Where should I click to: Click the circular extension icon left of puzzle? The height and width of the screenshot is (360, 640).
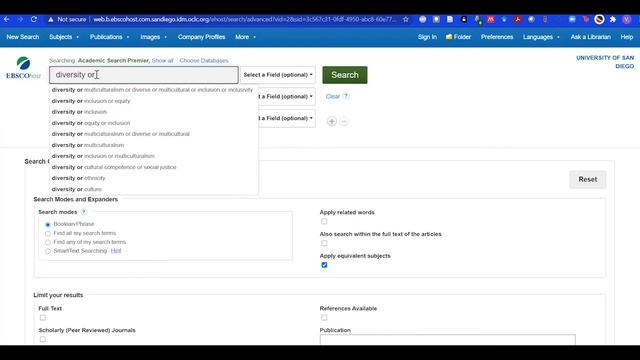coord(599,19)
